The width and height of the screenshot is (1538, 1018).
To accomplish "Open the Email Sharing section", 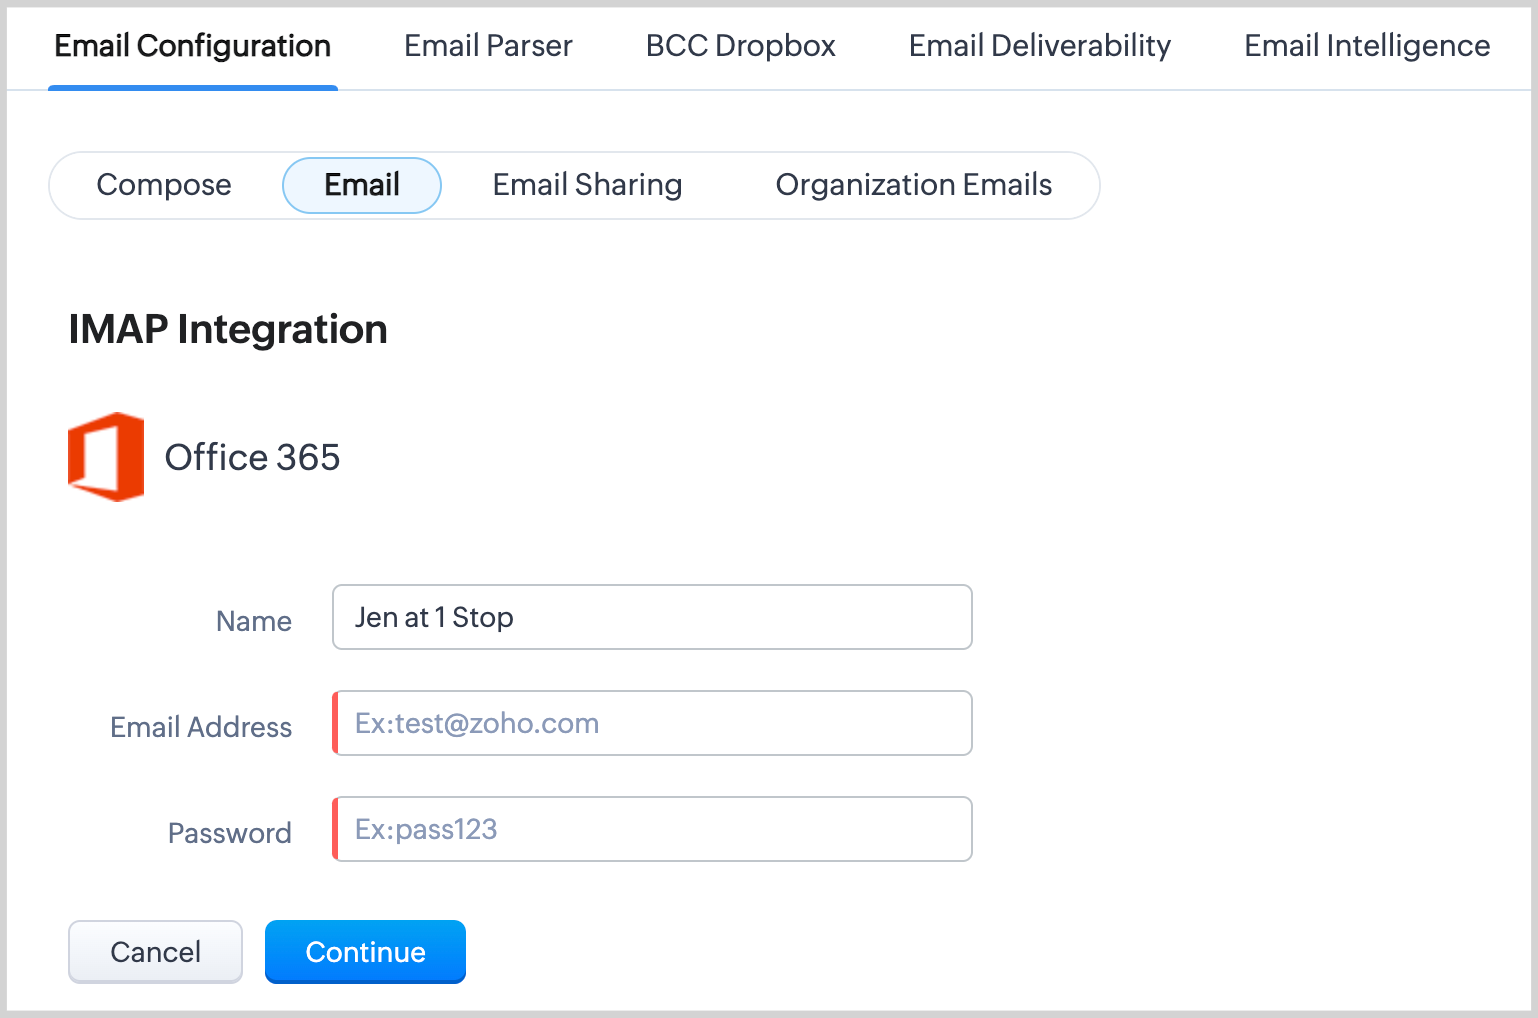I will tap(587, 185).
